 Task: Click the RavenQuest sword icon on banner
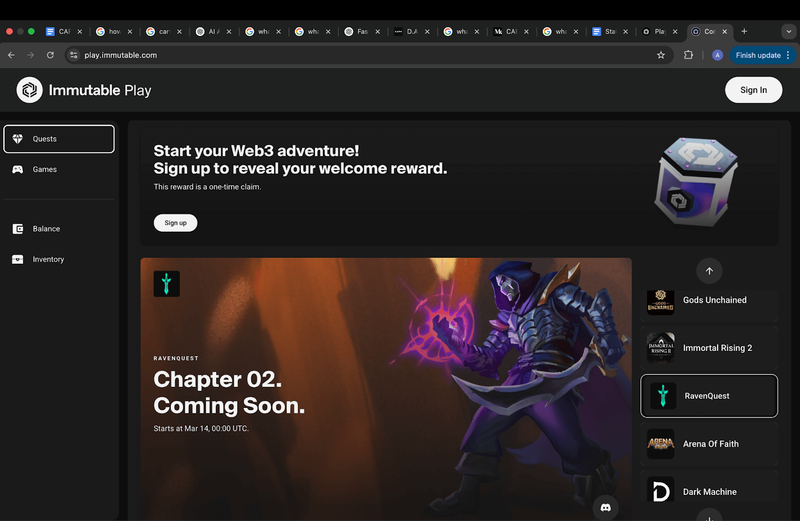(x=166, y=284)
